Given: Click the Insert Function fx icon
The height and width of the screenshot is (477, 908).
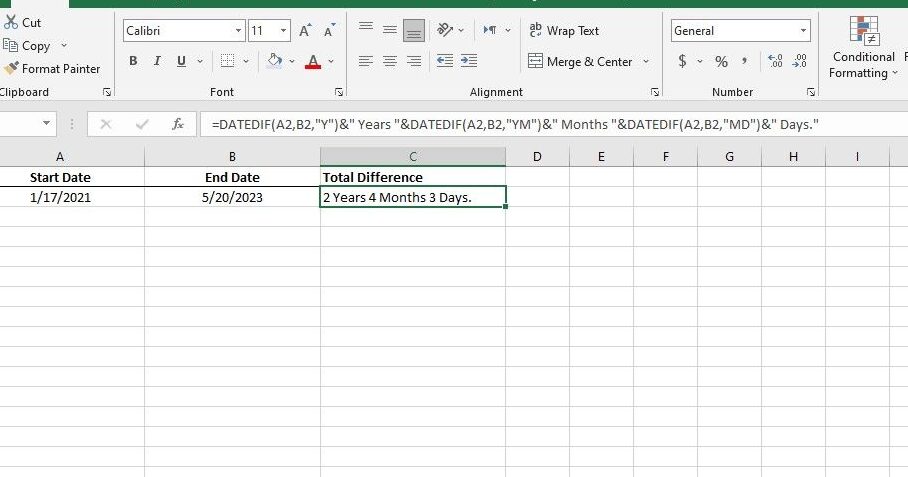Looking at the screenshot, I should pos(178,124).
